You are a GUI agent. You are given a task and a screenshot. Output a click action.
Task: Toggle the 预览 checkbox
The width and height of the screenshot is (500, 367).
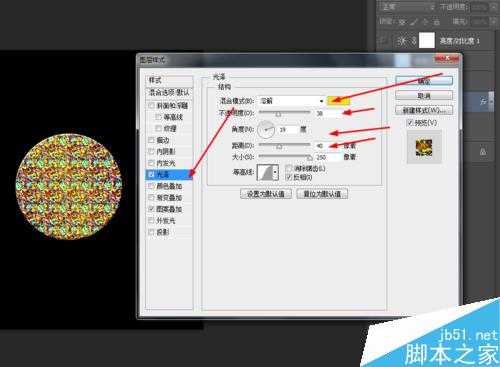[410, 123]
